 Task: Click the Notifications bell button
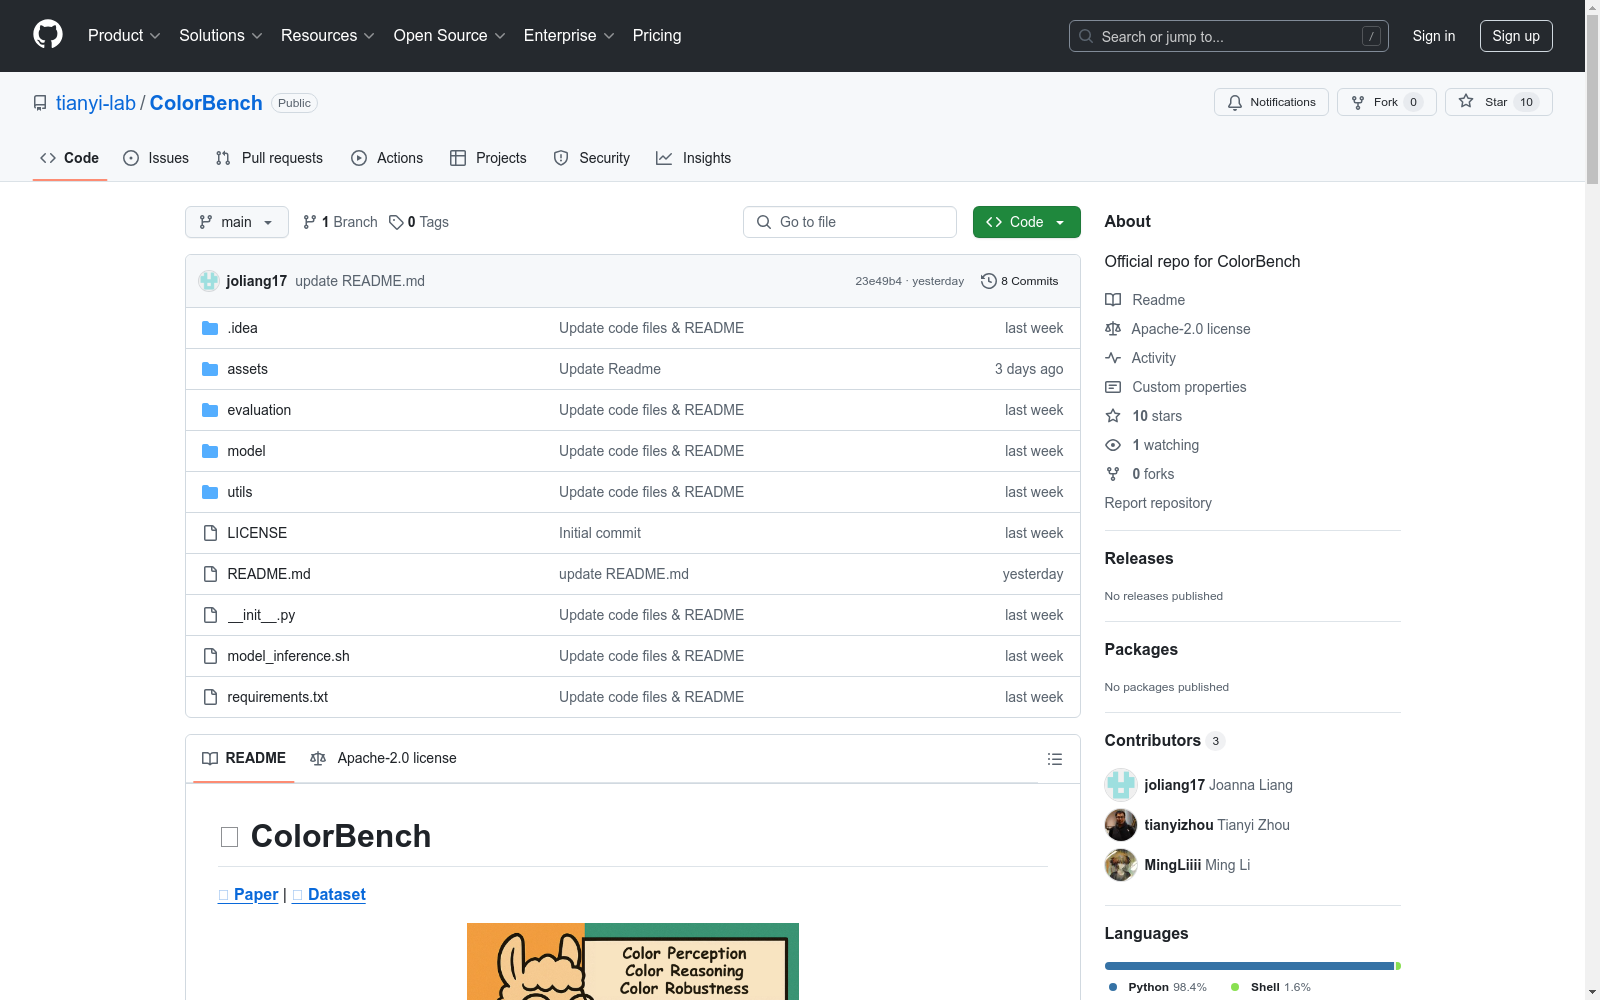click(x=1271, y=102)
